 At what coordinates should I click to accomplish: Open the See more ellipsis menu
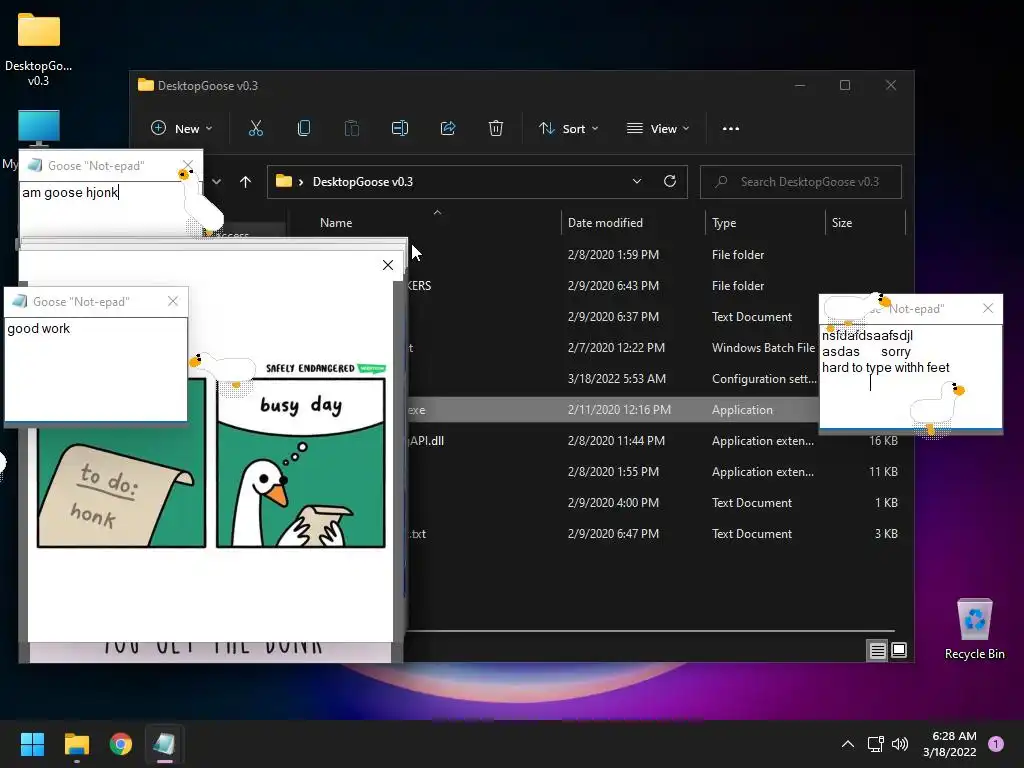tap(731, 129)
